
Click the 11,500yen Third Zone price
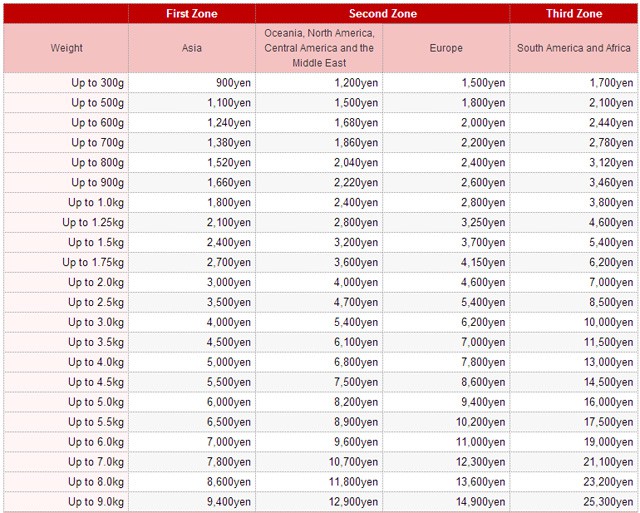609,343
